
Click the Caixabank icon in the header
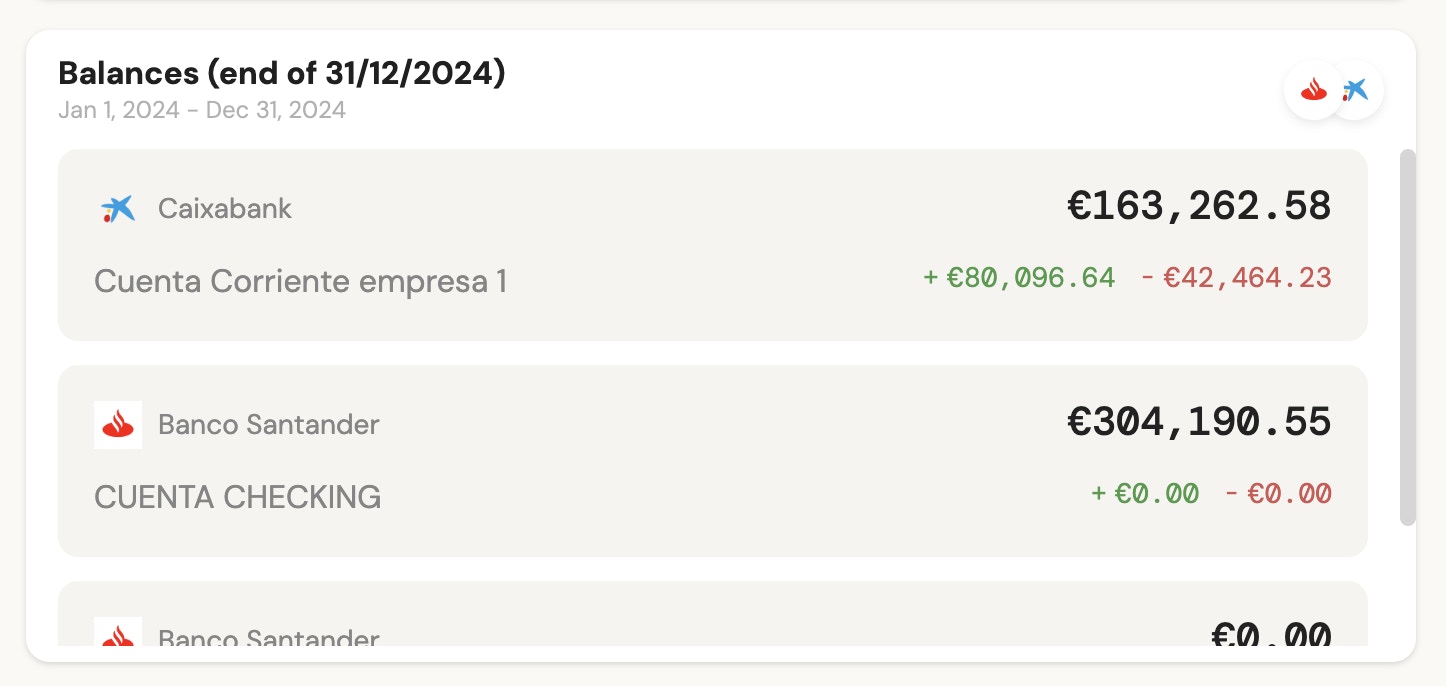pos(1356,91)
